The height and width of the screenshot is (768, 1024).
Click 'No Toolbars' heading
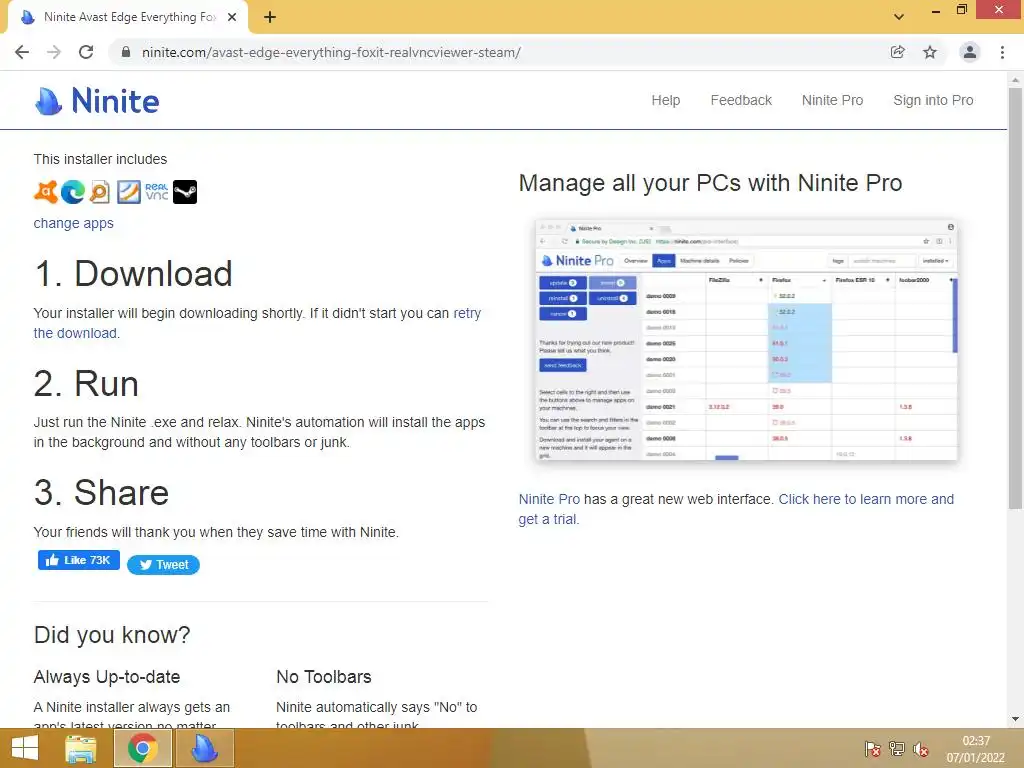[324, 677]
